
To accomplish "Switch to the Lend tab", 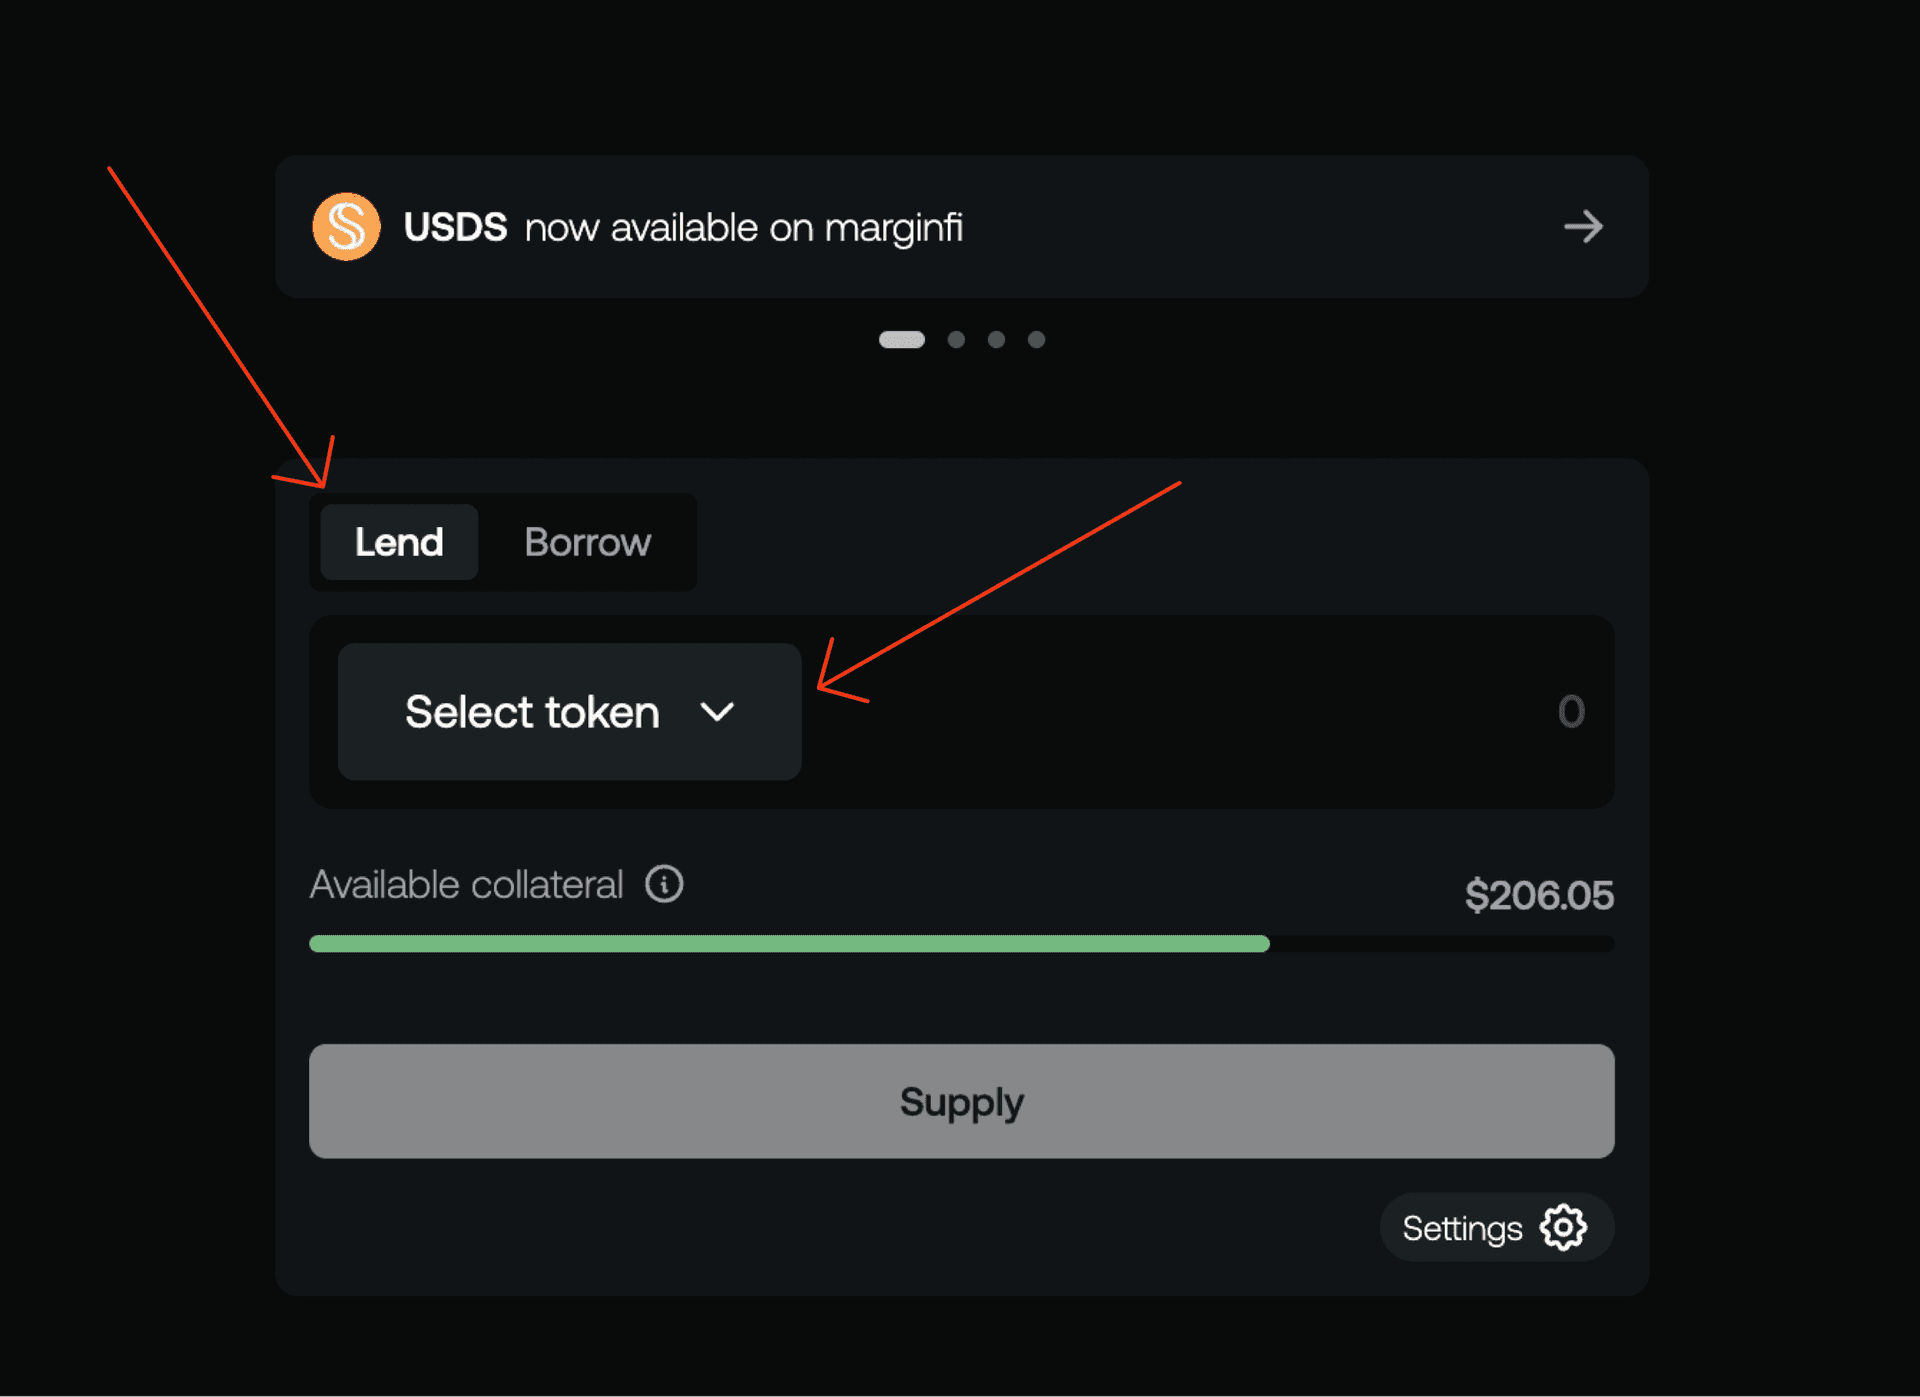I will [398, 542].
